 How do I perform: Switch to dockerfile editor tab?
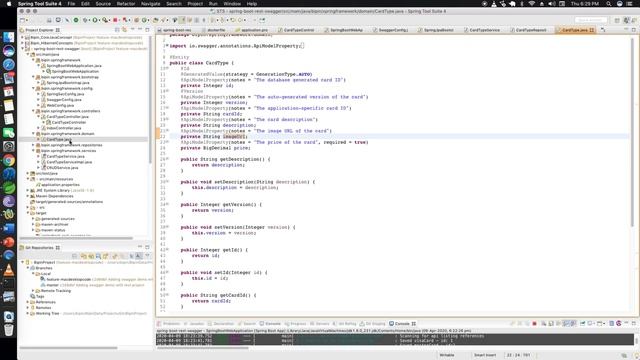216,30
